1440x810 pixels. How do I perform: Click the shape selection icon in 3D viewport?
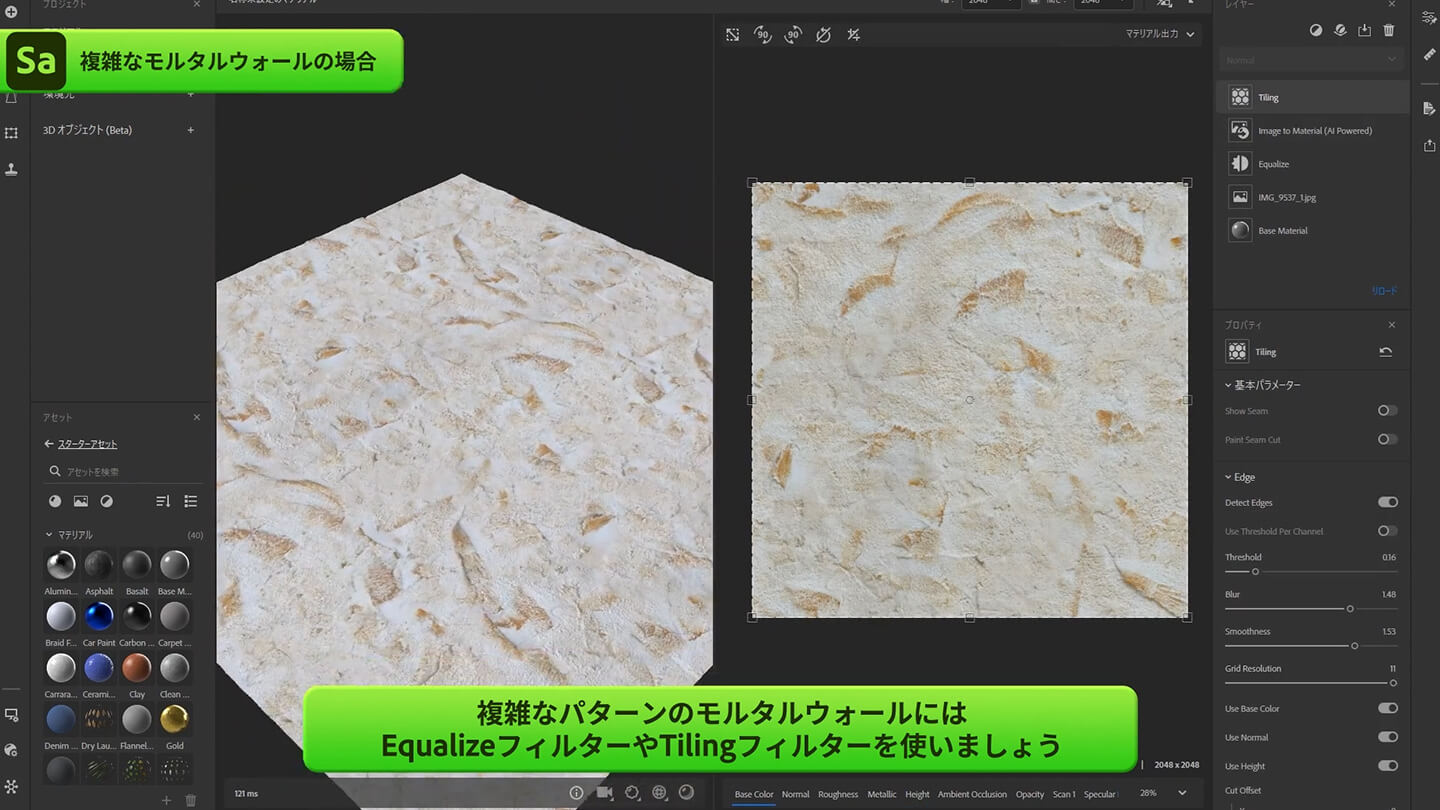coord(632,792)
